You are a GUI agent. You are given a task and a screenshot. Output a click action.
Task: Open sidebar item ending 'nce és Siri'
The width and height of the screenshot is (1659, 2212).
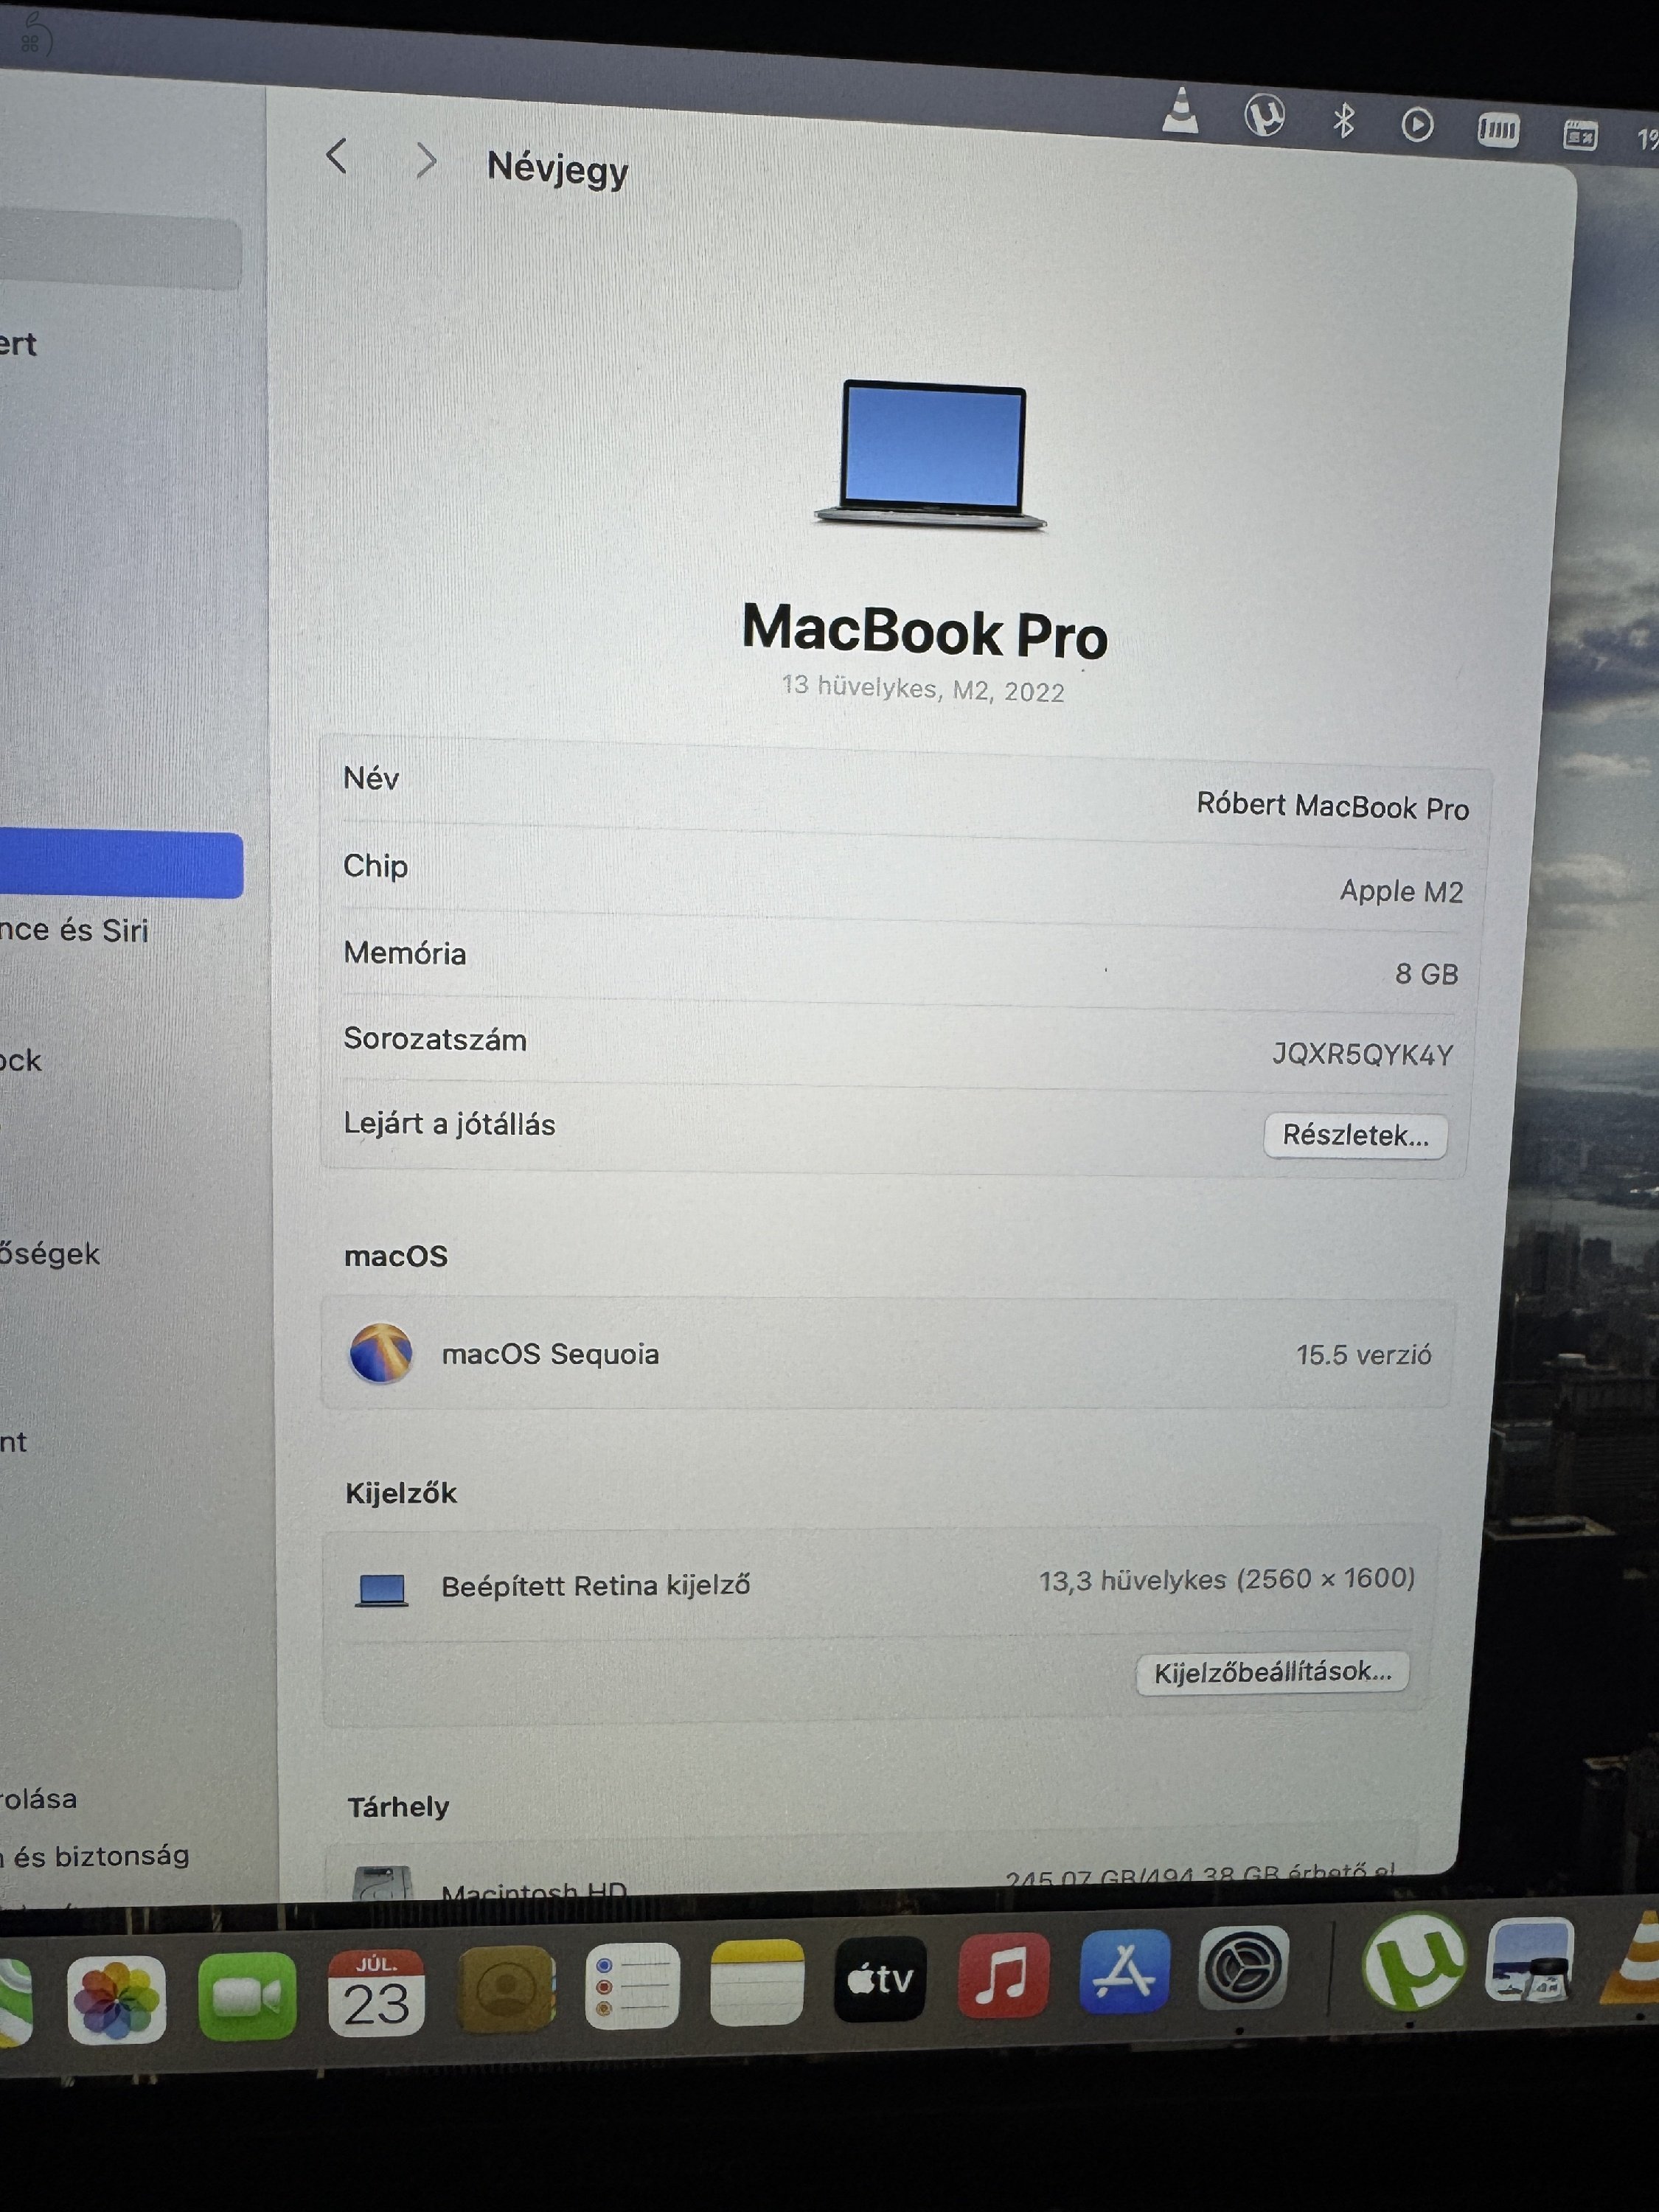click(74, 930)
